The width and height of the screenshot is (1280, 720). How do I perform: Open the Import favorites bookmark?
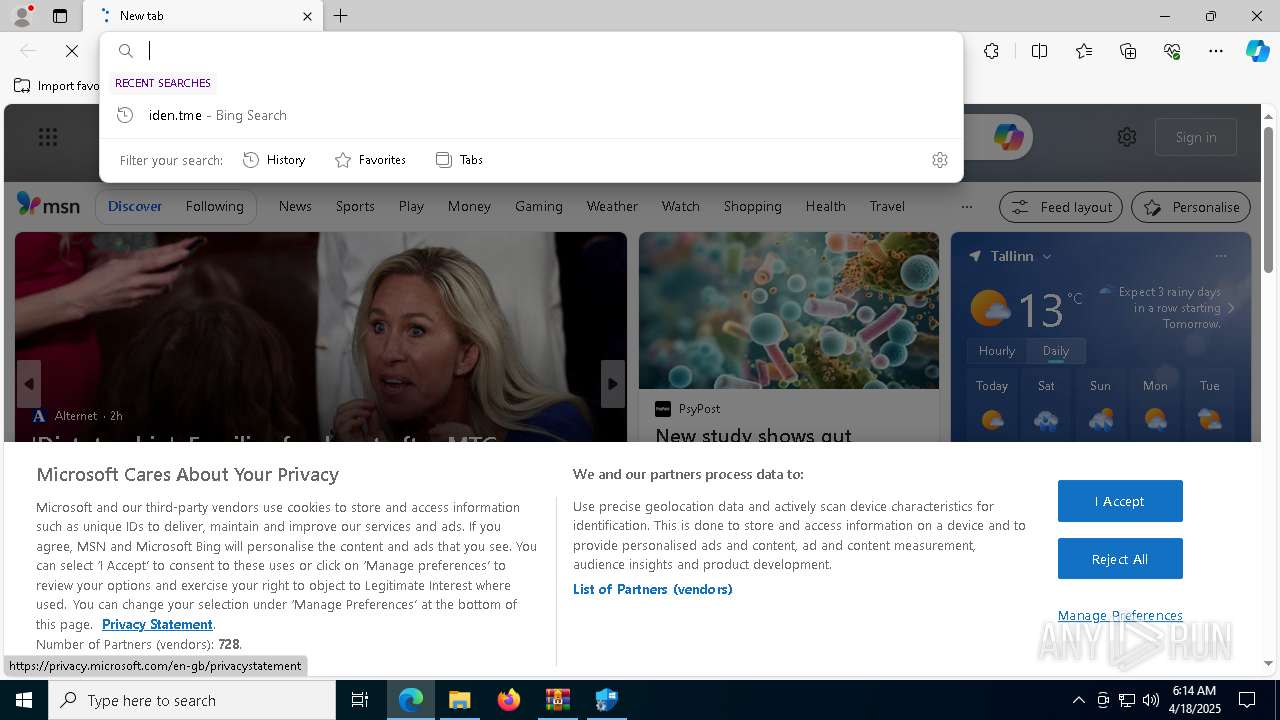(x=57, y=85)
